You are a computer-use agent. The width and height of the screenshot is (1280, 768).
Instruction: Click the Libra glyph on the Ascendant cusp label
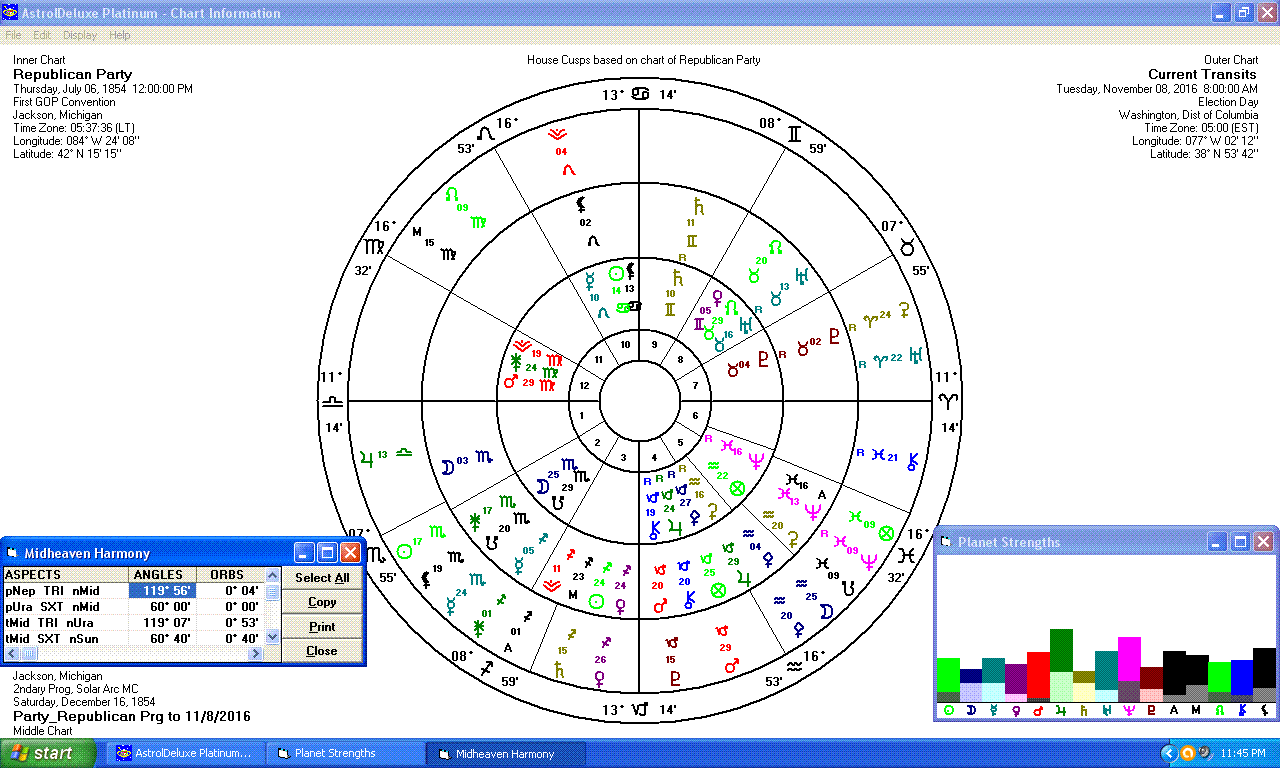332,401
